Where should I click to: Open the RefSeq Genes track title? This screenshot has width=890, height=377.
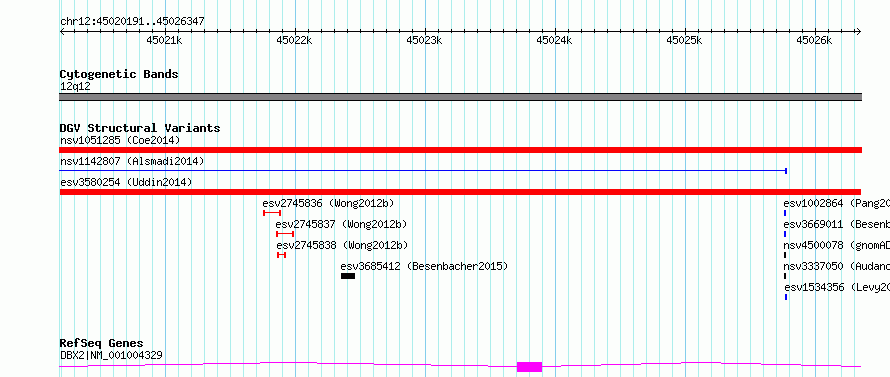101,344
